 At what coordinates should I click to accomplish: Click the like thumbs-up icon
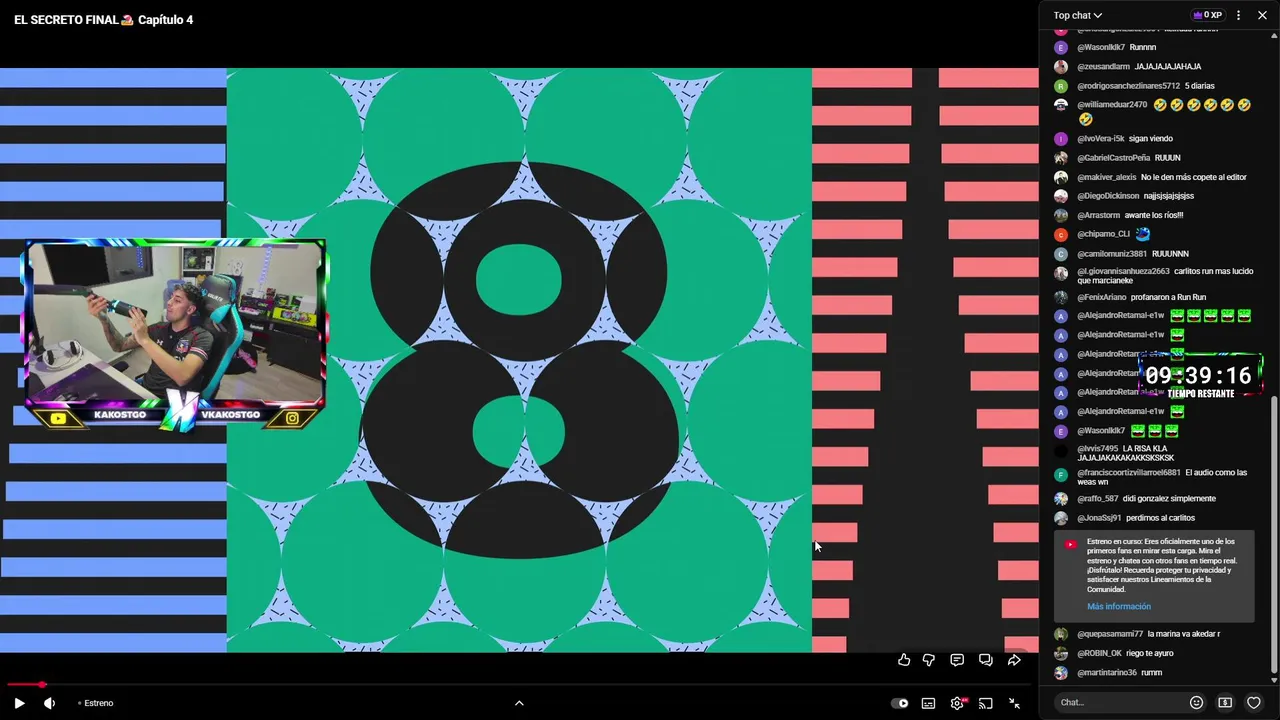click(x=904, y=660)
